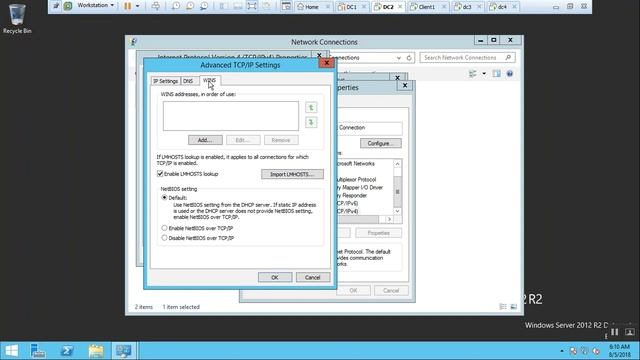Click the show preview pane icon
The image size is (640, 360).
(496, 74)
